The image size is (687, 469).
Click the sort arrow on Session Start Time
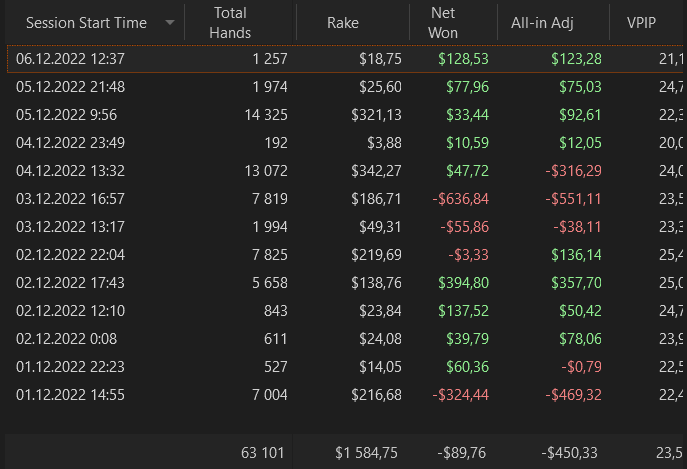(x=170, y=23)
